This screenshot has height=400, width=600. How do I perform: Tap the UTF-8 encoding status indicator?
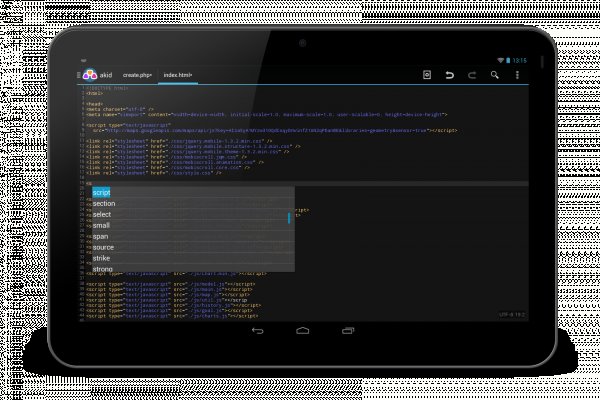(x=510, y=315)
